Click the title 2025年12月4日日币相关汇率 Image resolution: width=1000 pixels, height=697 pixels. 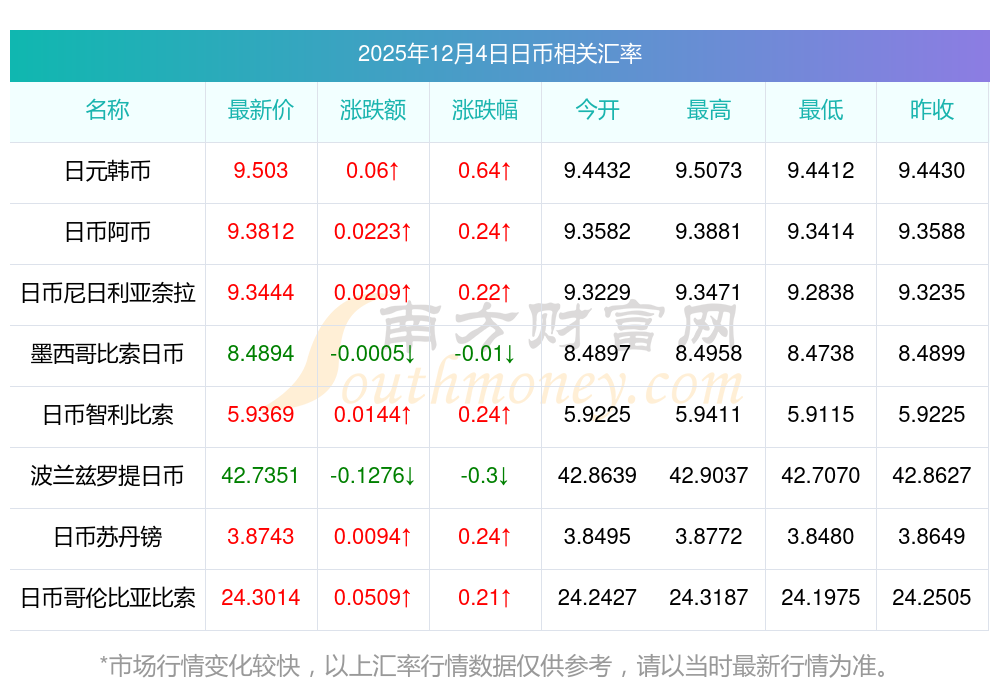click(x=499, y=54)
